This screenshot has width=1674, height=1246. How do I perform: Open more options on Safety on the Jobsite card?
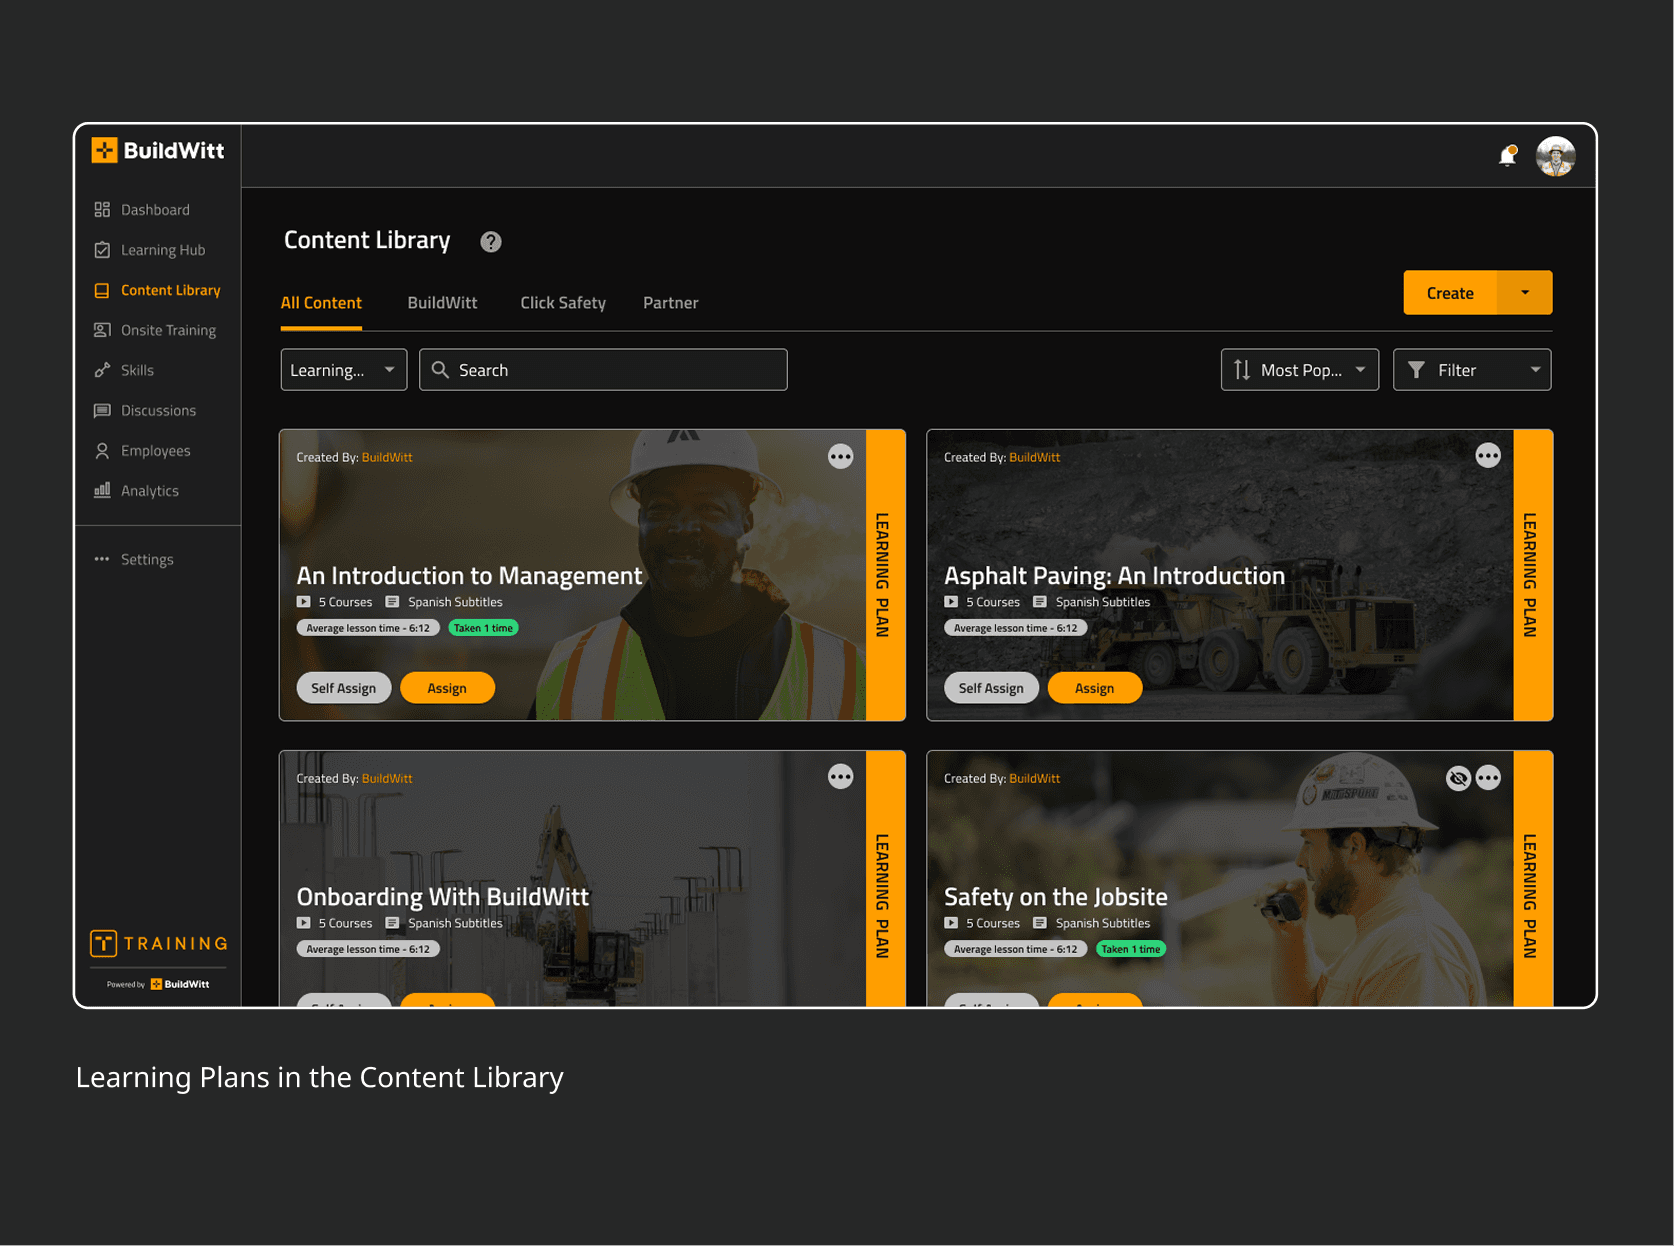point(1488,778)
